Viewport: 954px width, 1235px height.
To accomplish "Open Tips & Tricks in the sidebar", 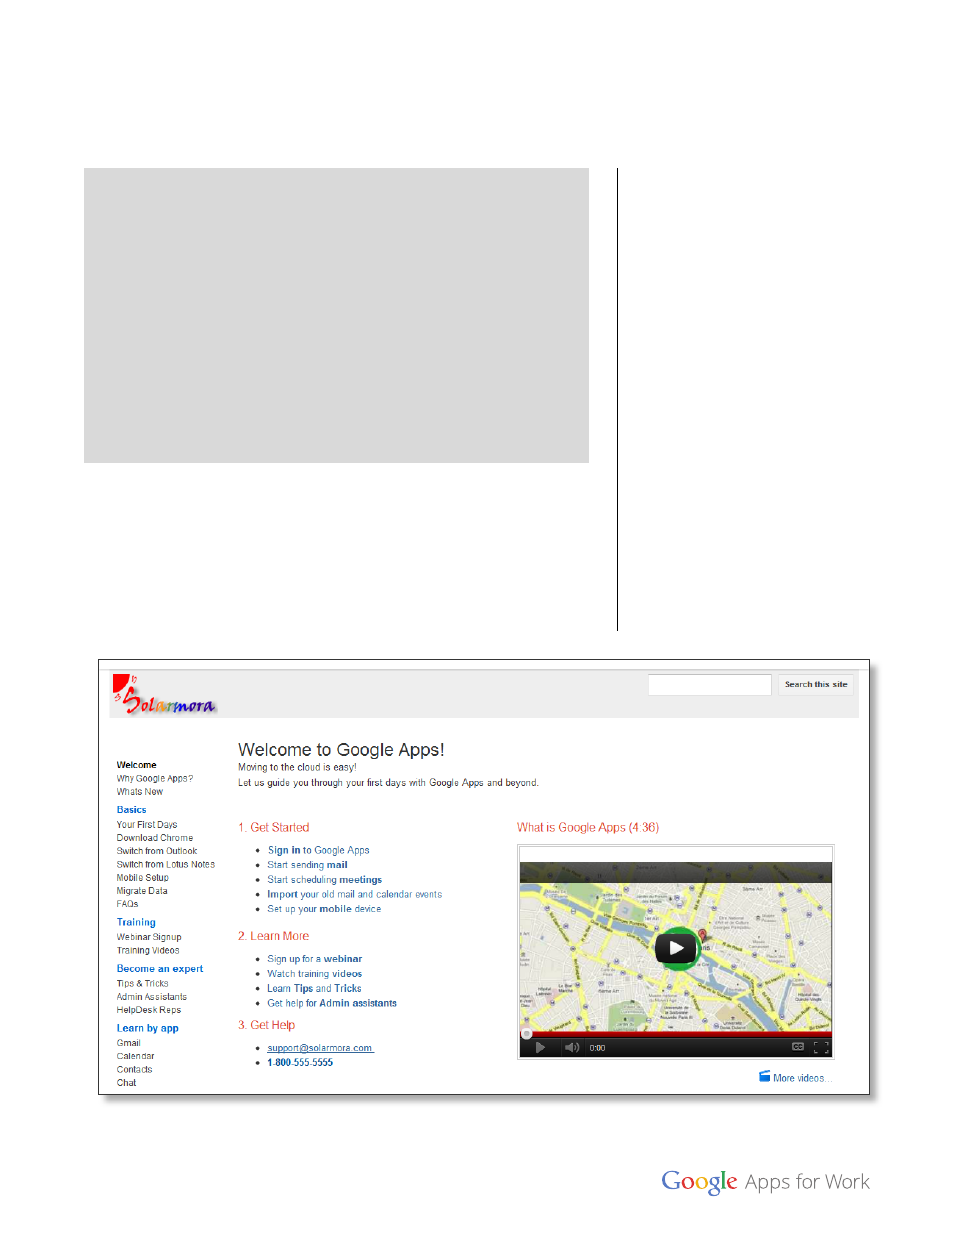I will pos(143,983).
